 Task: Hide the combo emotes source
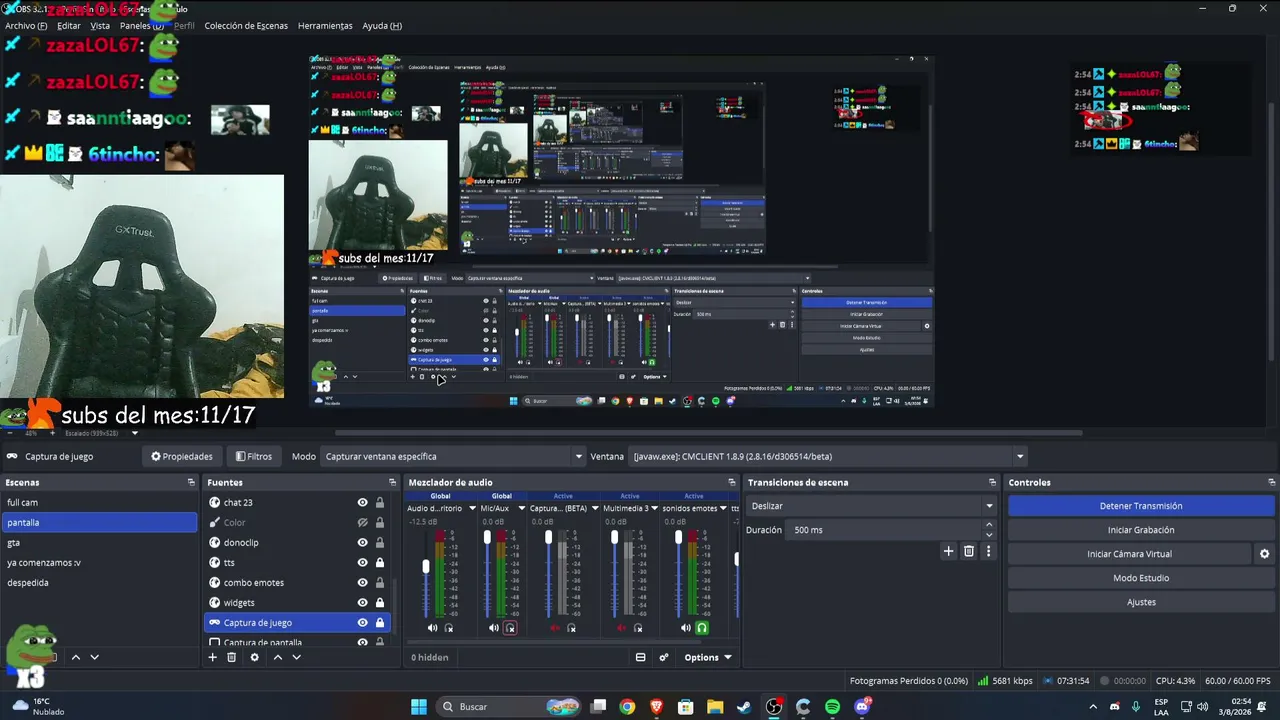point(362,582)
